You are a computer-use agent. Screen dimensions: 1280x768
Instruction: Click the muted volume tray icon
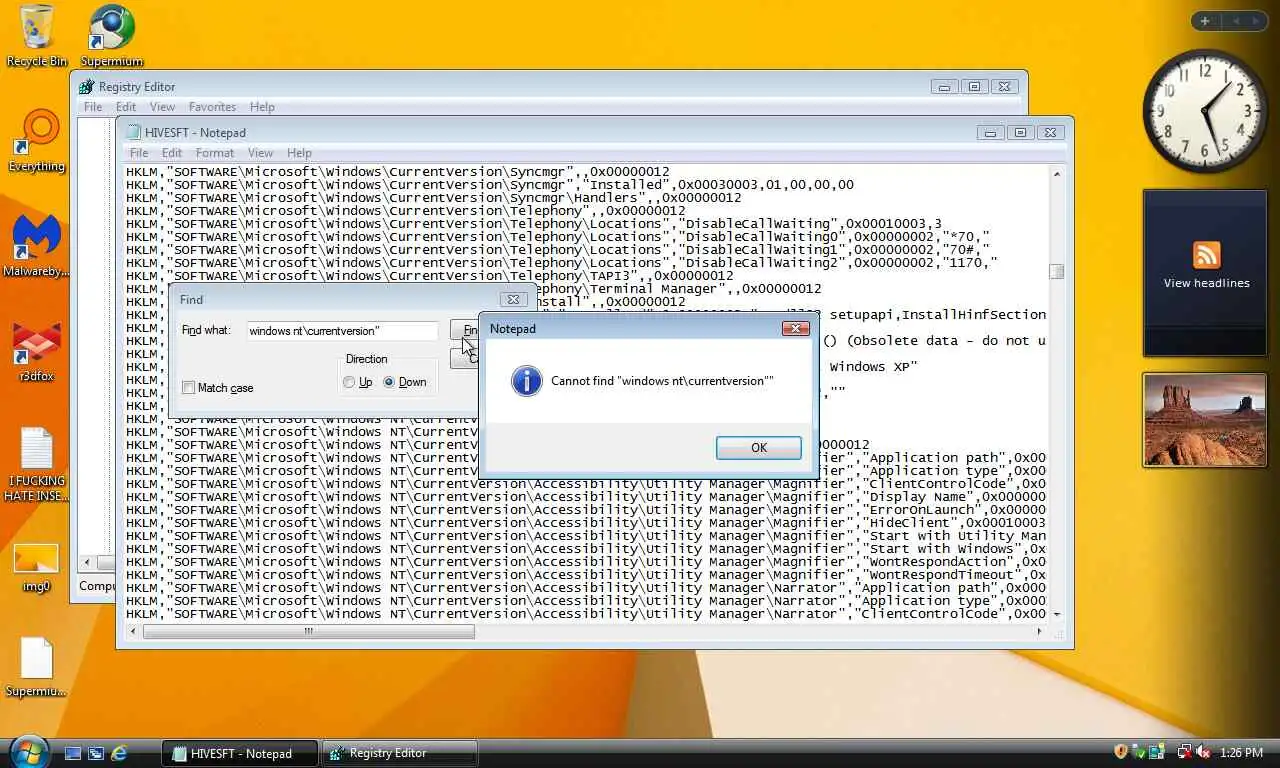(x=1203, y=752)
